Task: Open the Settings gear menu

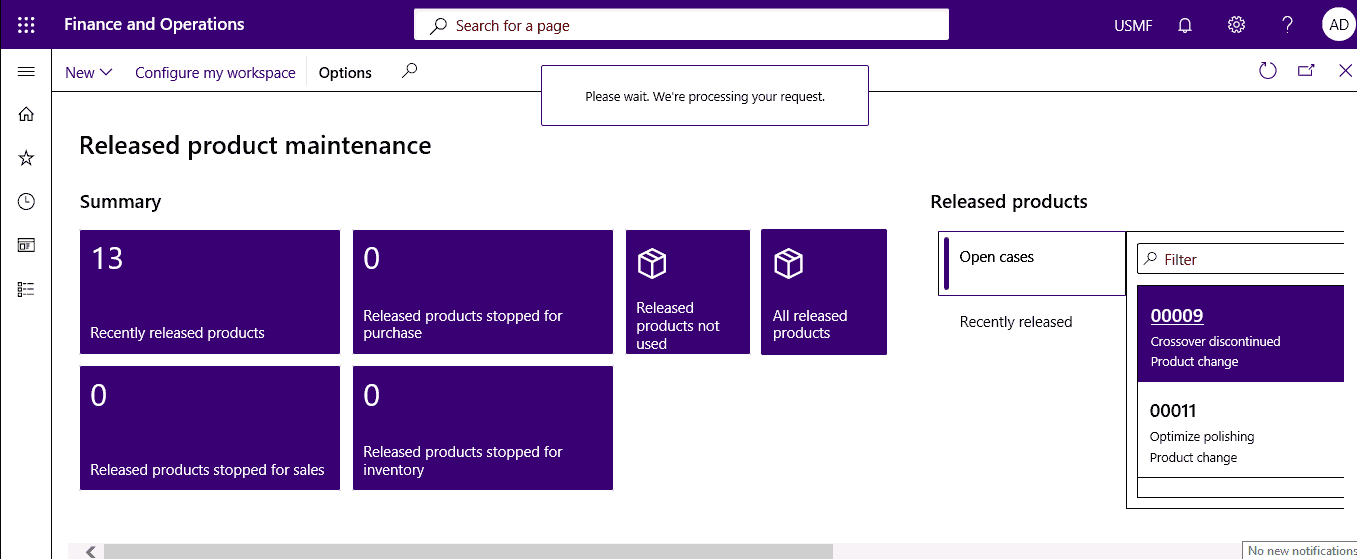Action: [x=1236, y=25]
